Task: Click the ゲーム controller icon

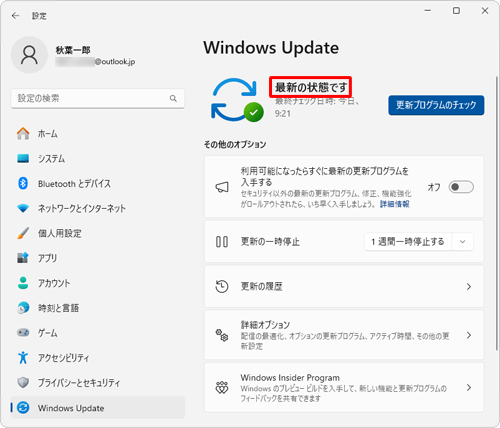Action: [x=23, y=332]
